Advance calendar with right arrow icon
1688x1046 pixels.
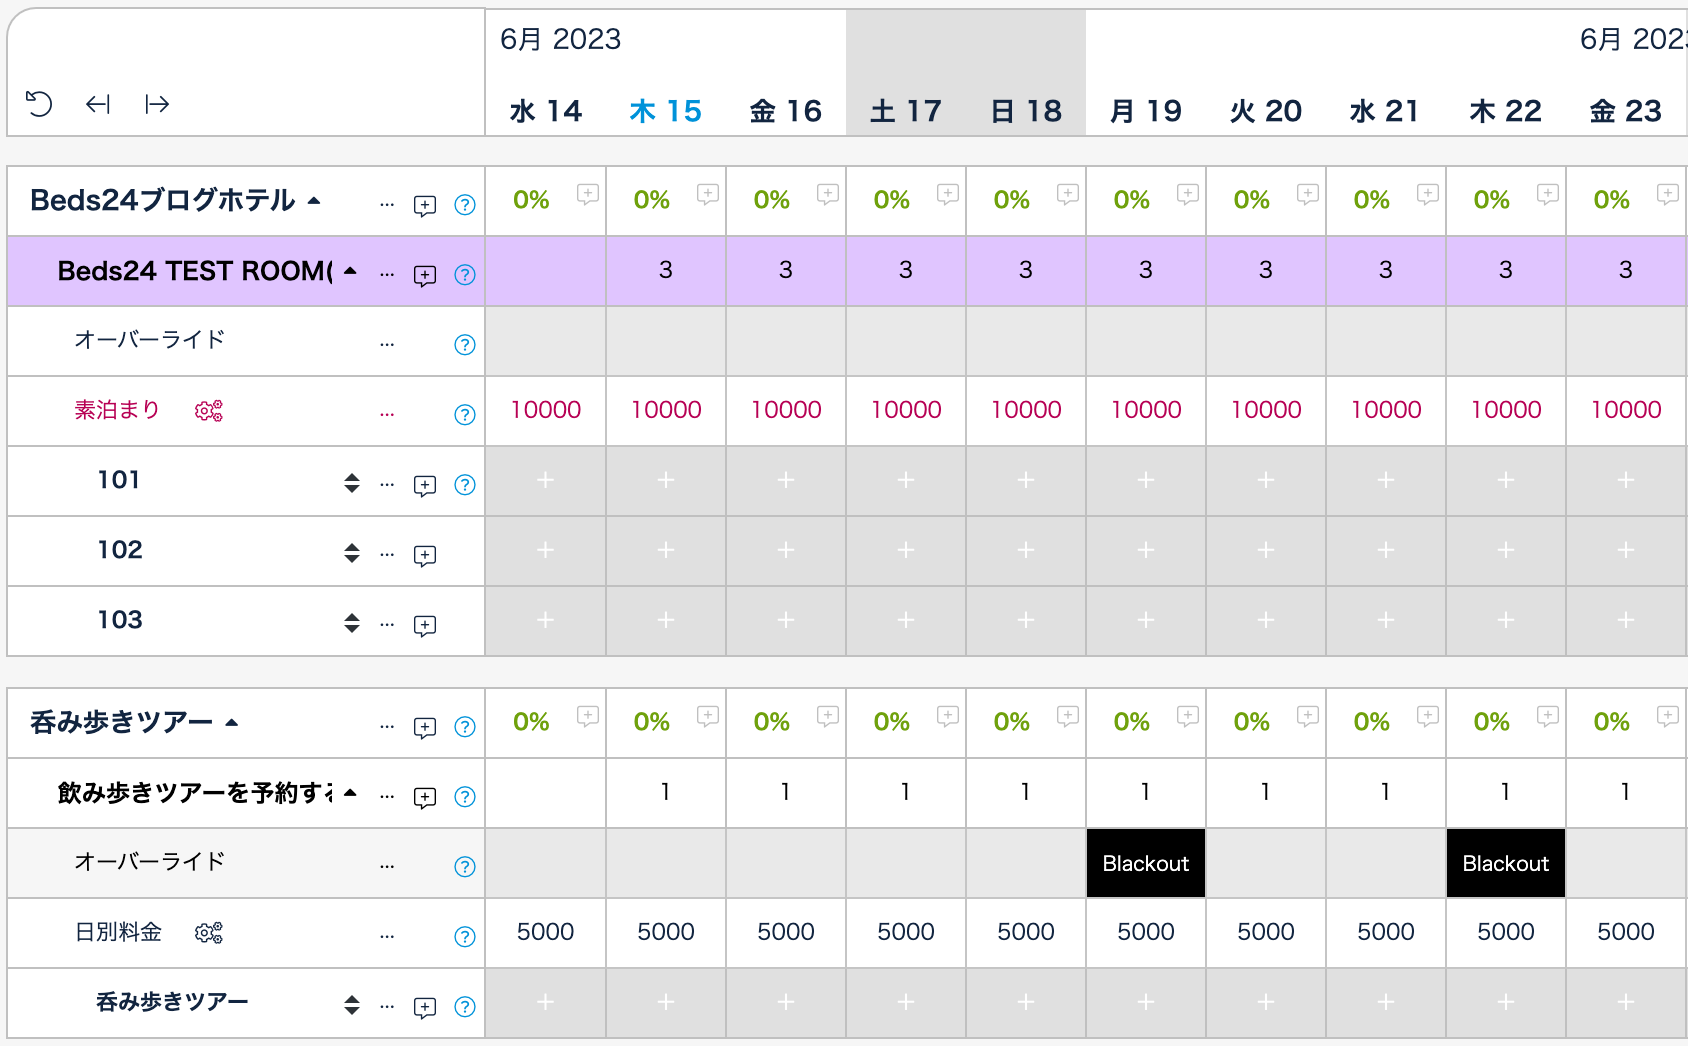(157, 104)
